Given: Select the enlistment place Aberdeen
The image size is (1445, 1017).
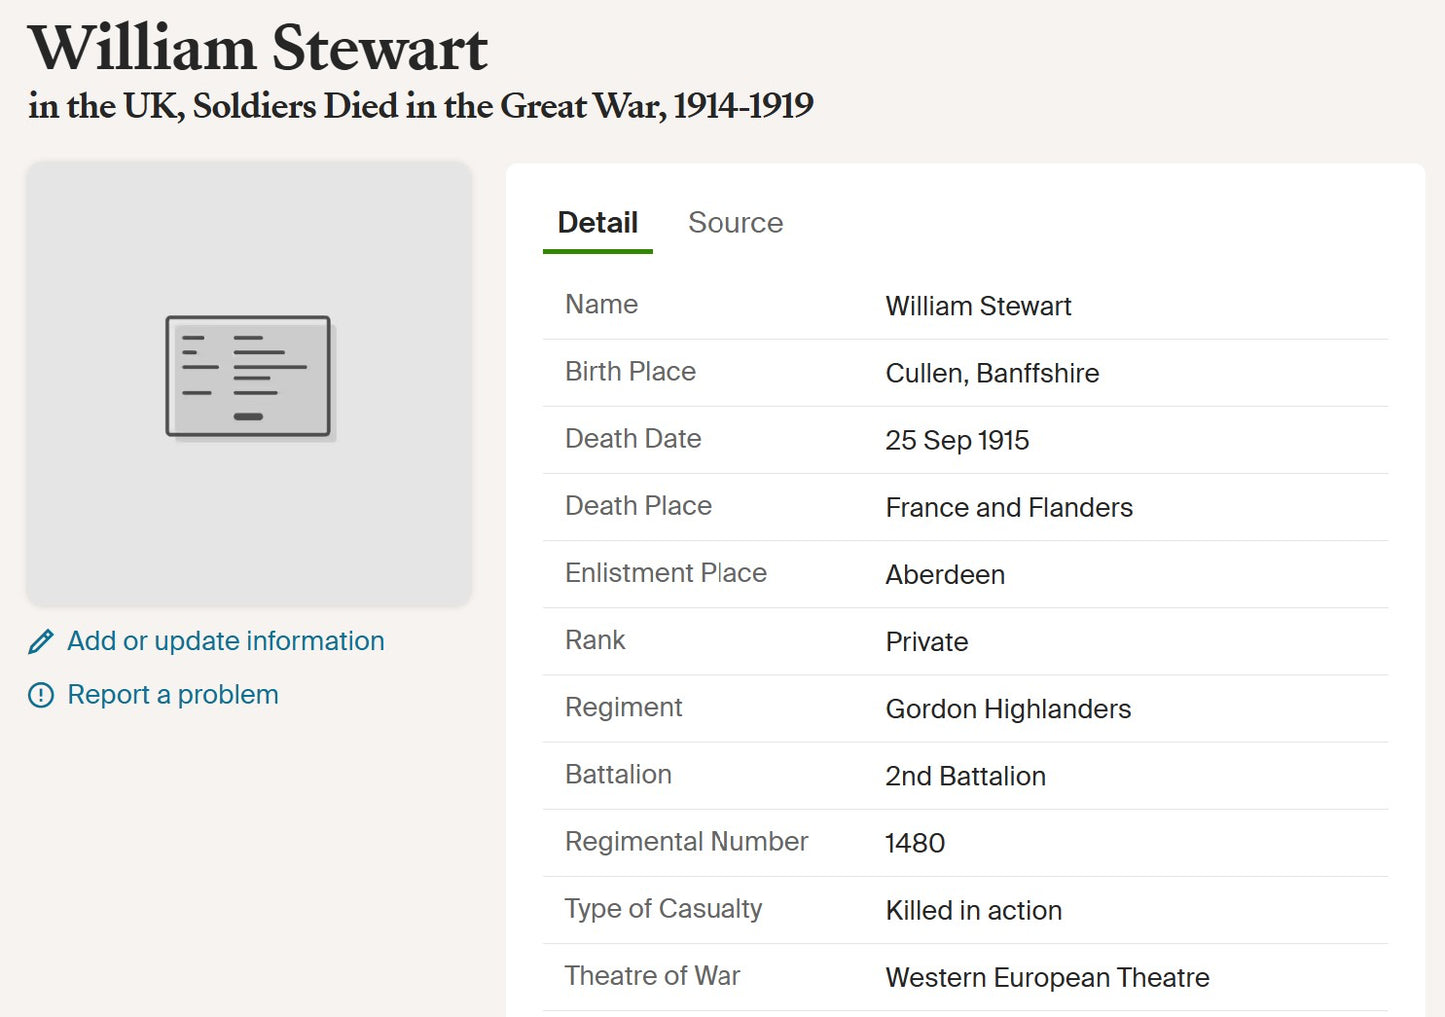Looking at the screenshot, I should [944, 575].
